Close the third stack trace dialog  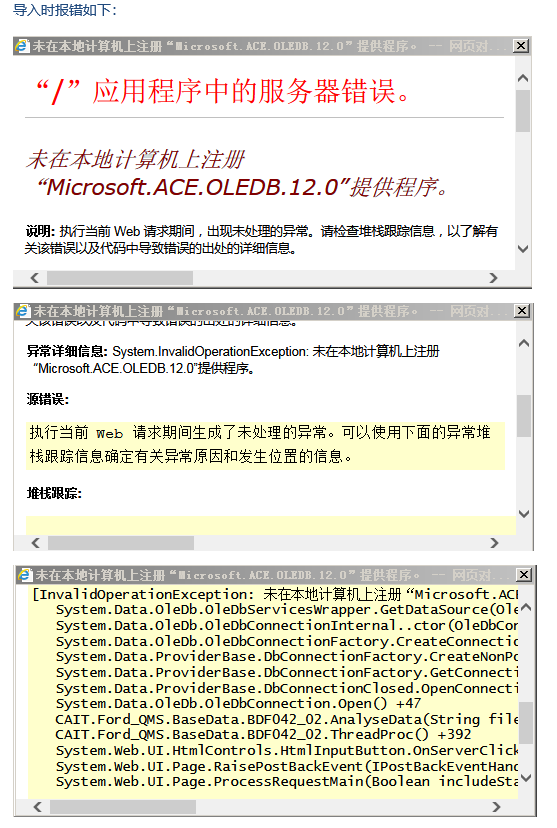tap(524, 575)
